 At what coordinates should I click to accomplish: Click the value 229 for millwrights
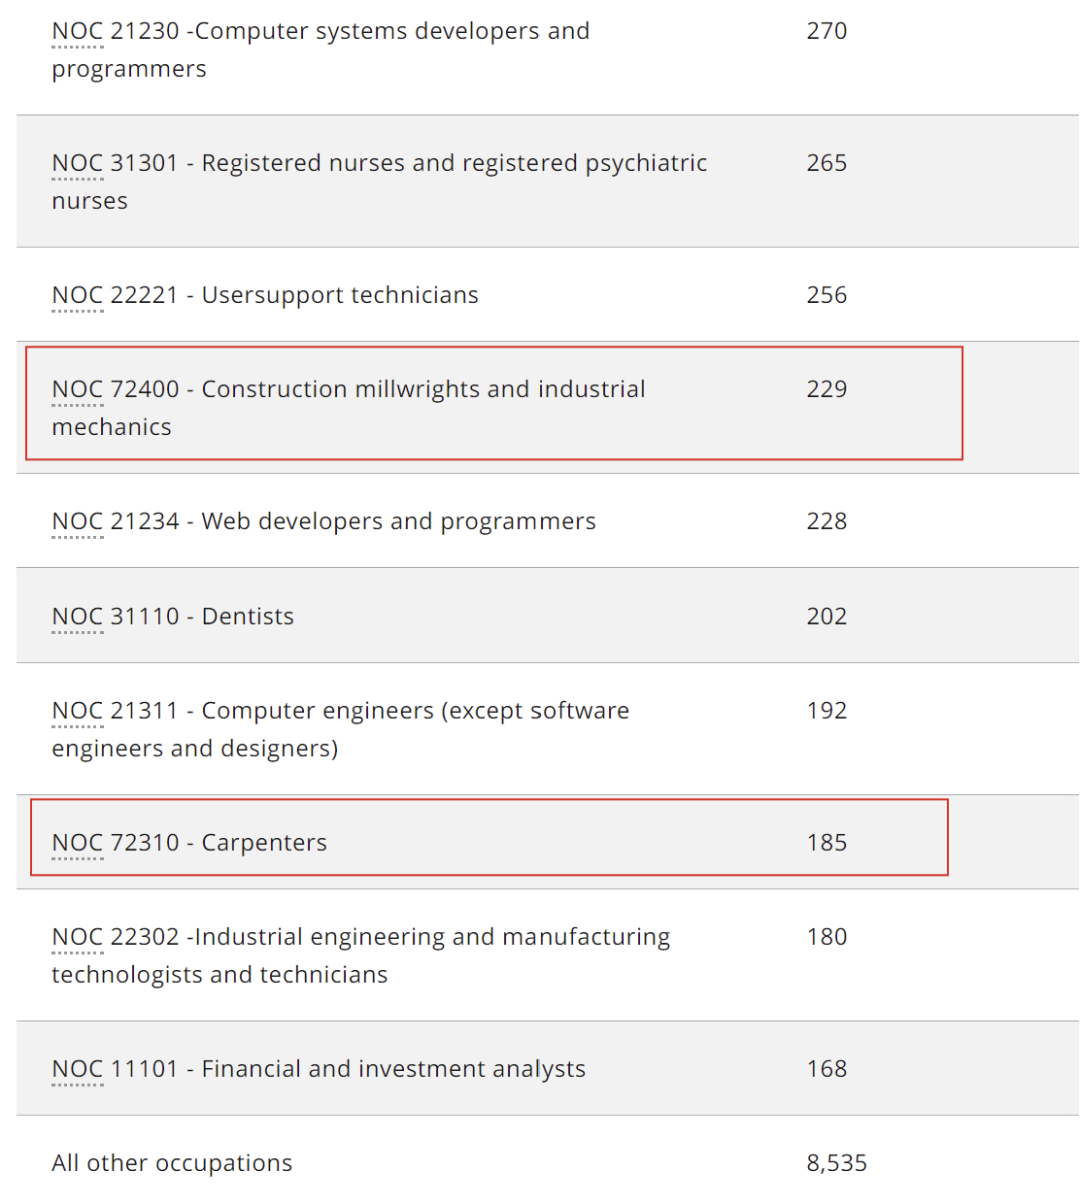pos(826,389)
